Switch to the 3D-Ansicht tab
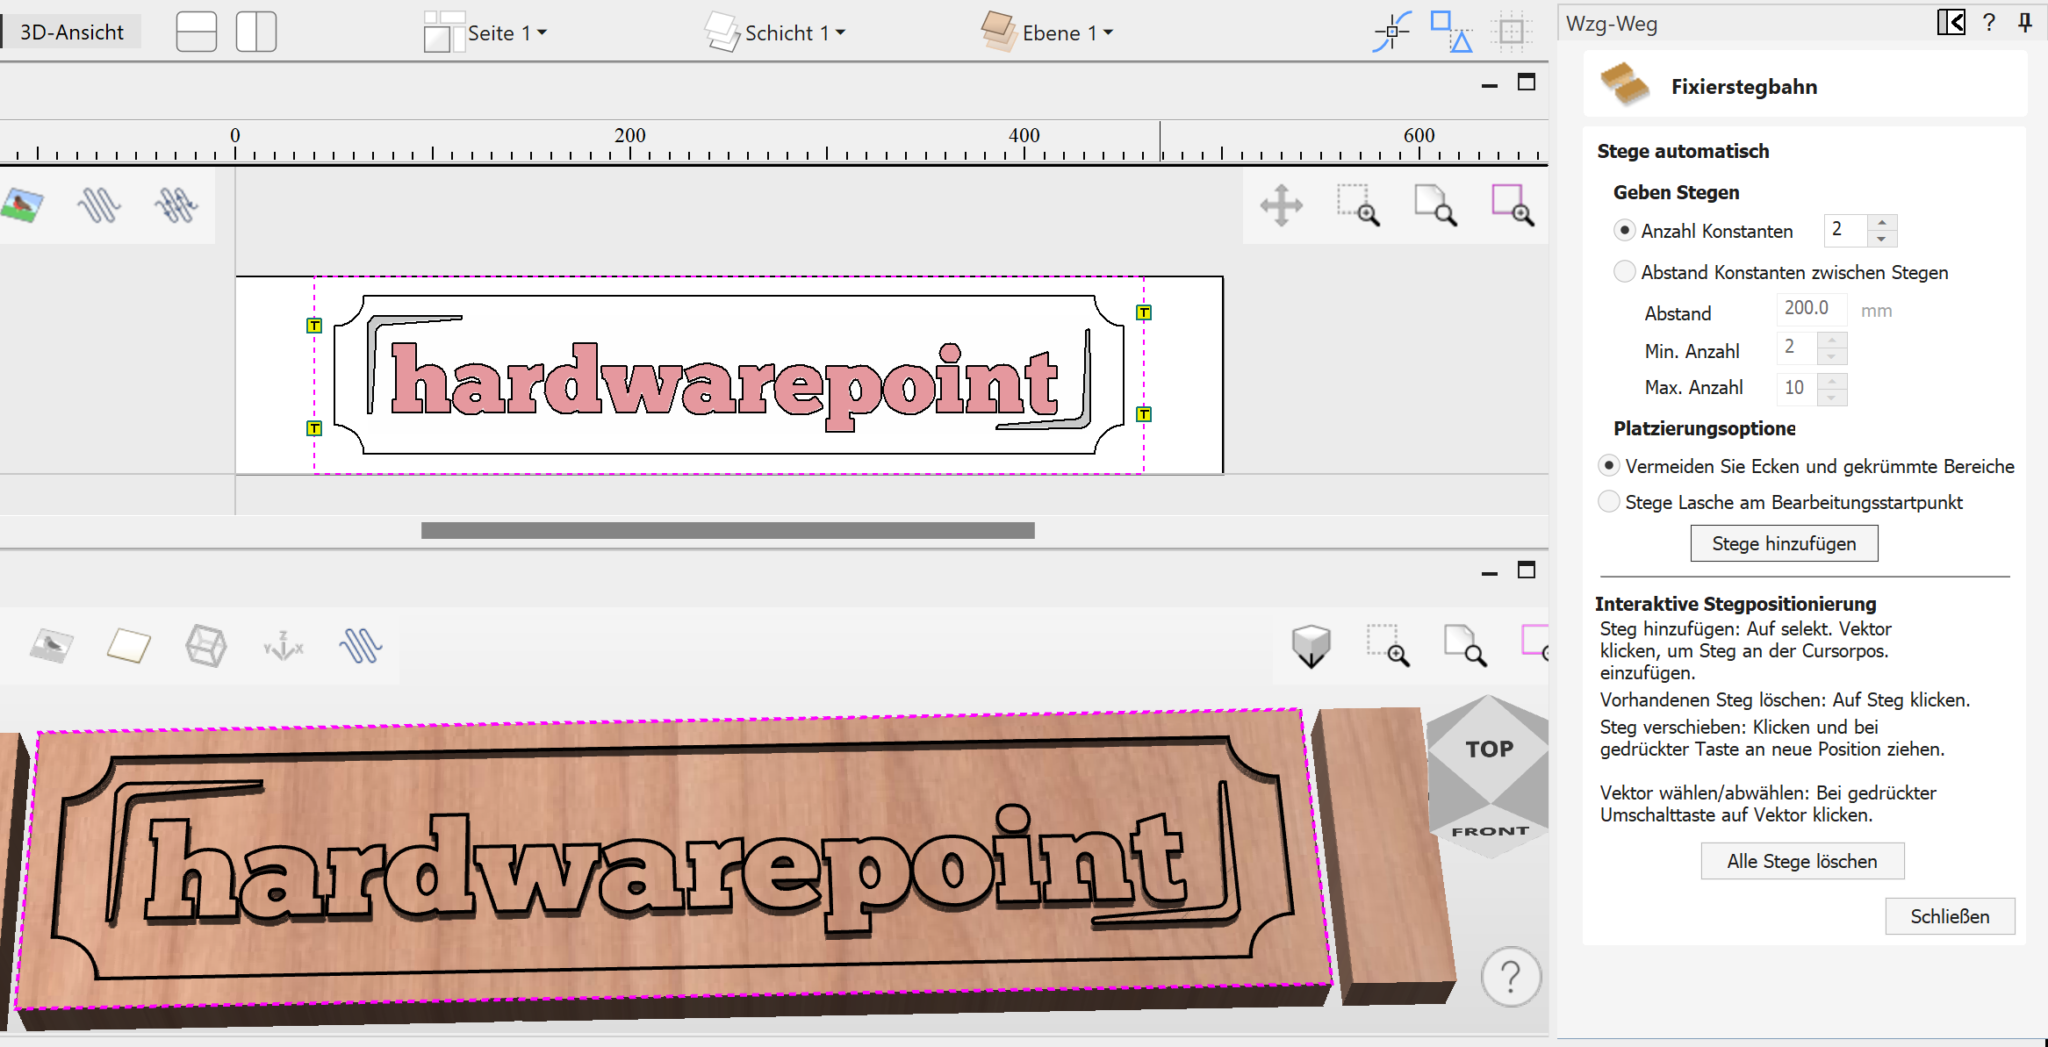 (x=71, y=32)
